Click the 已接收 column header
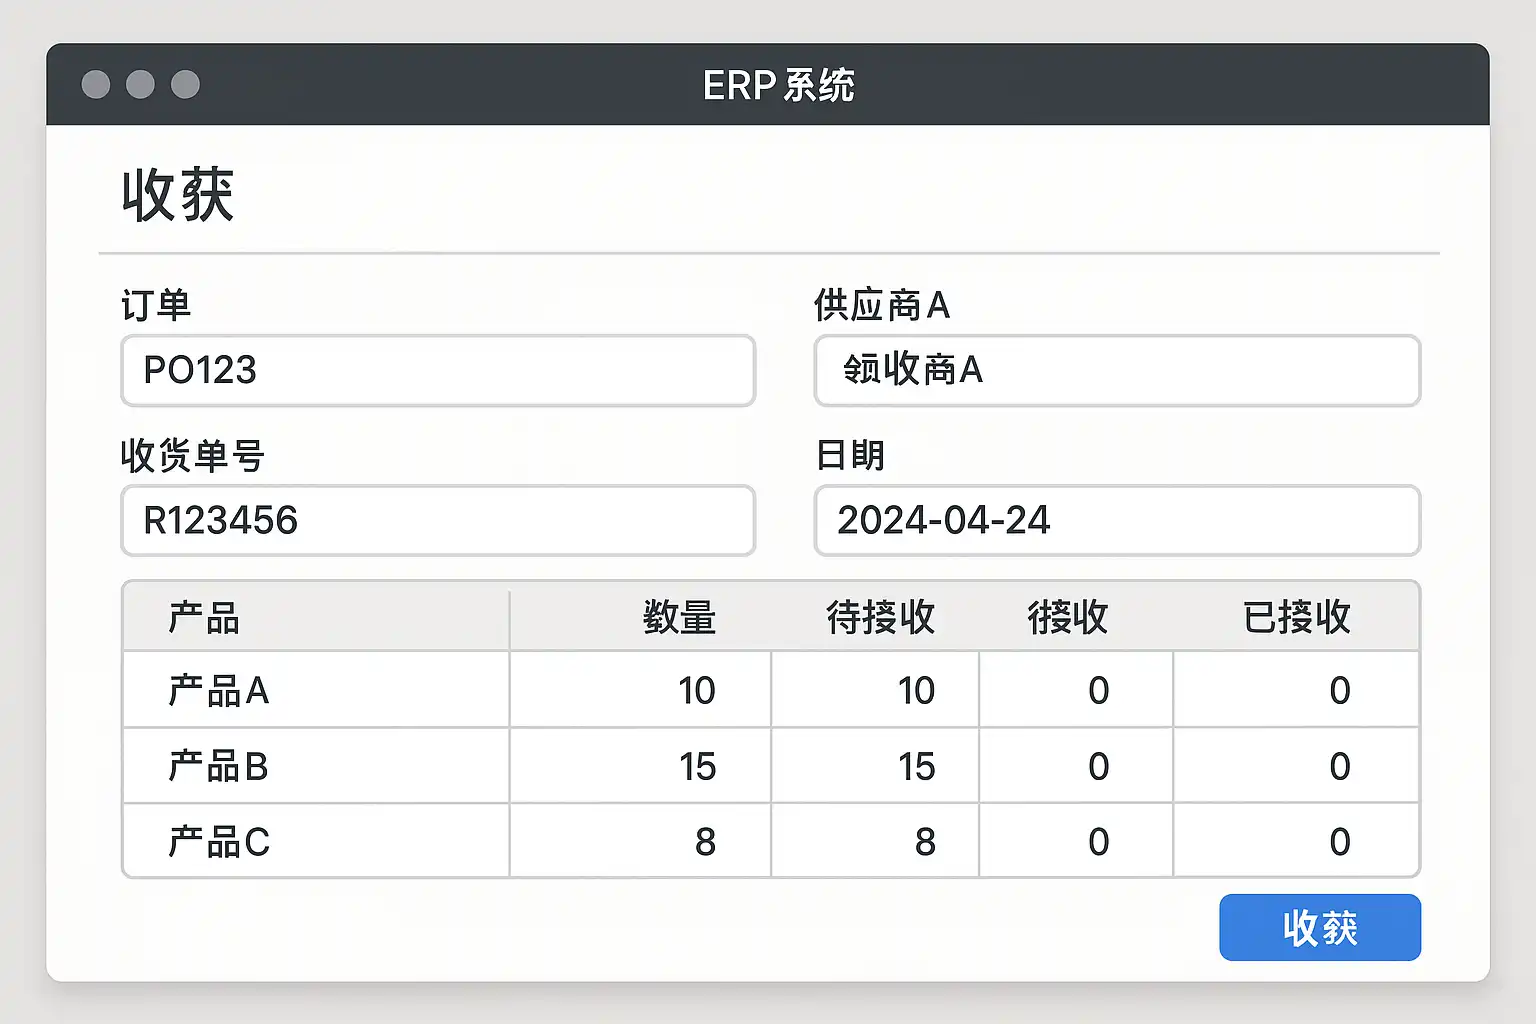Screen dimensions: 1536x1024 1296,617
